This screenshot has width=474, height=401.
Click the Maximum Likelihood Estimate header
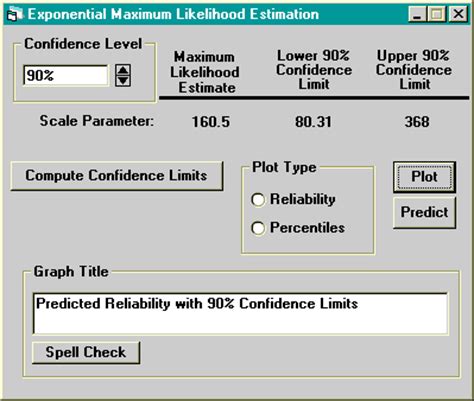[205, 72]
